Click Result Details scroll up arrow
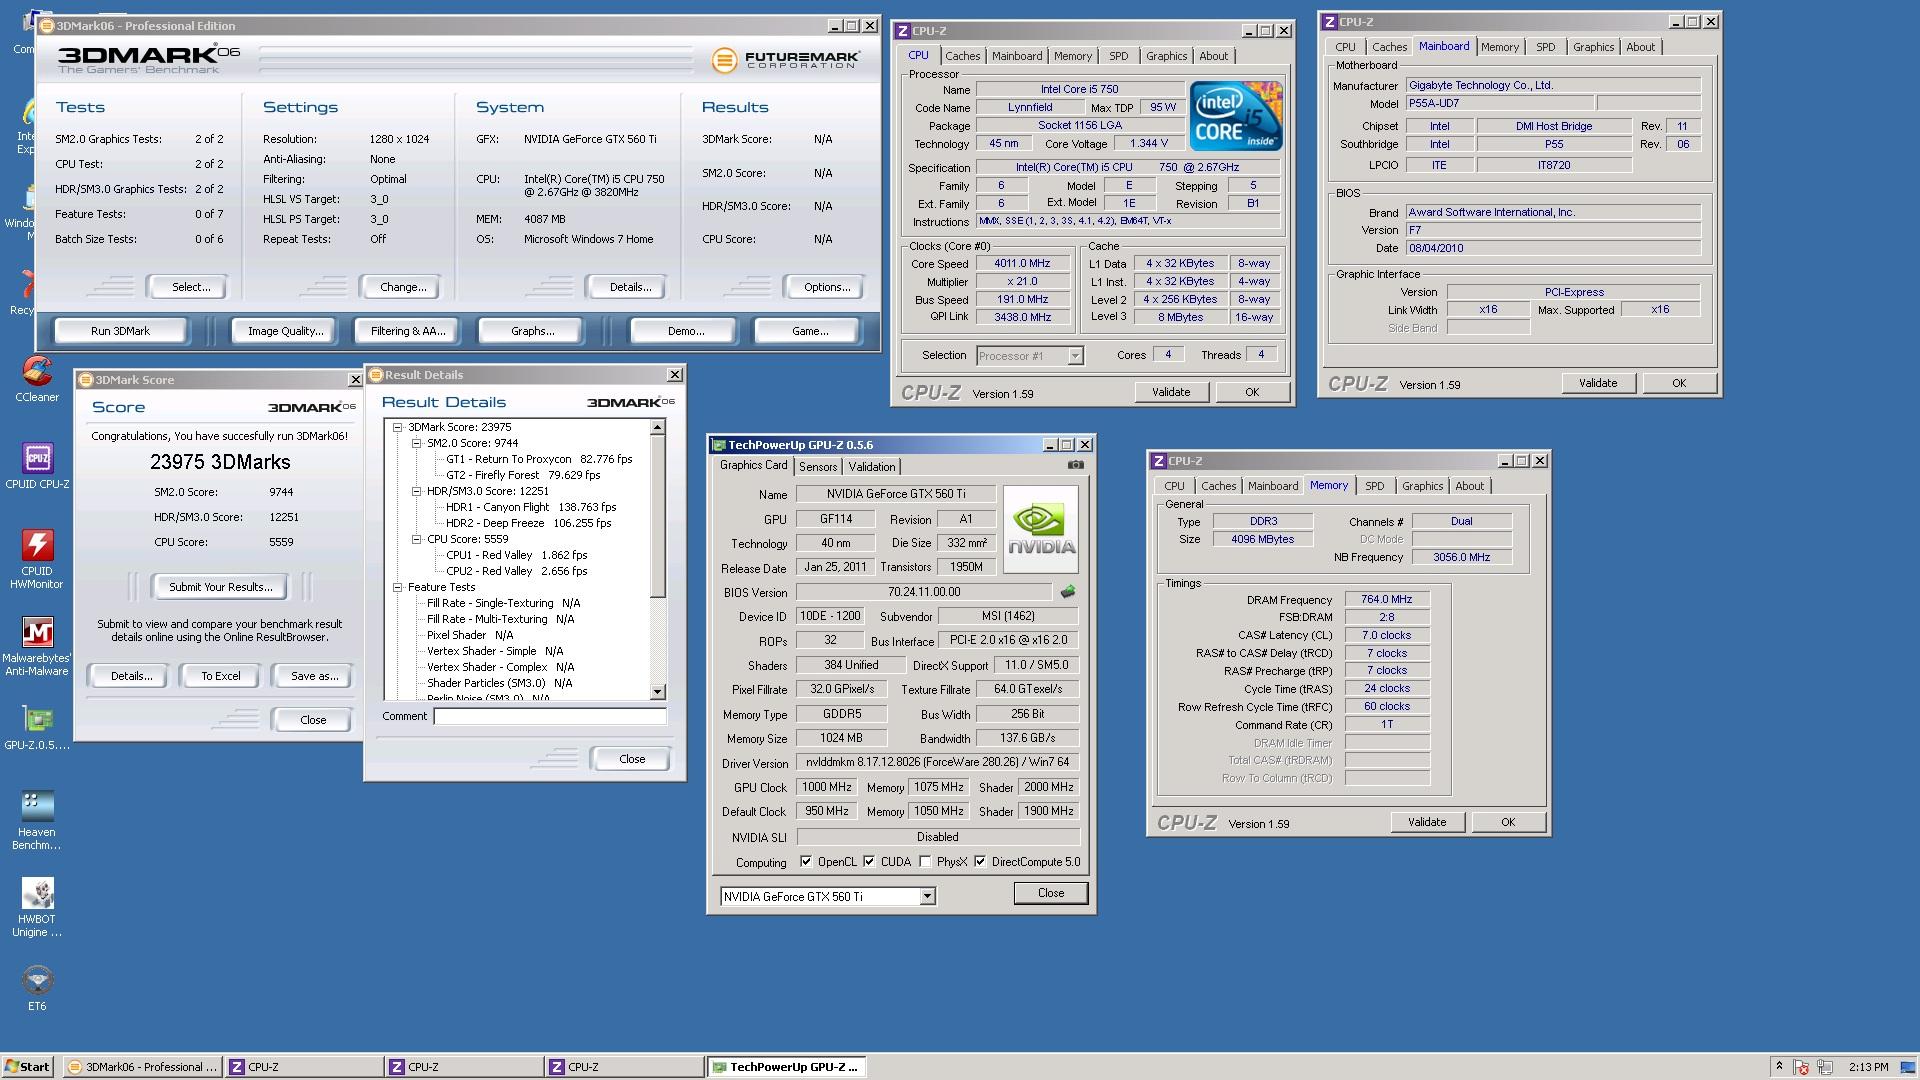The image size is (1920, 1080). [657, 428]
